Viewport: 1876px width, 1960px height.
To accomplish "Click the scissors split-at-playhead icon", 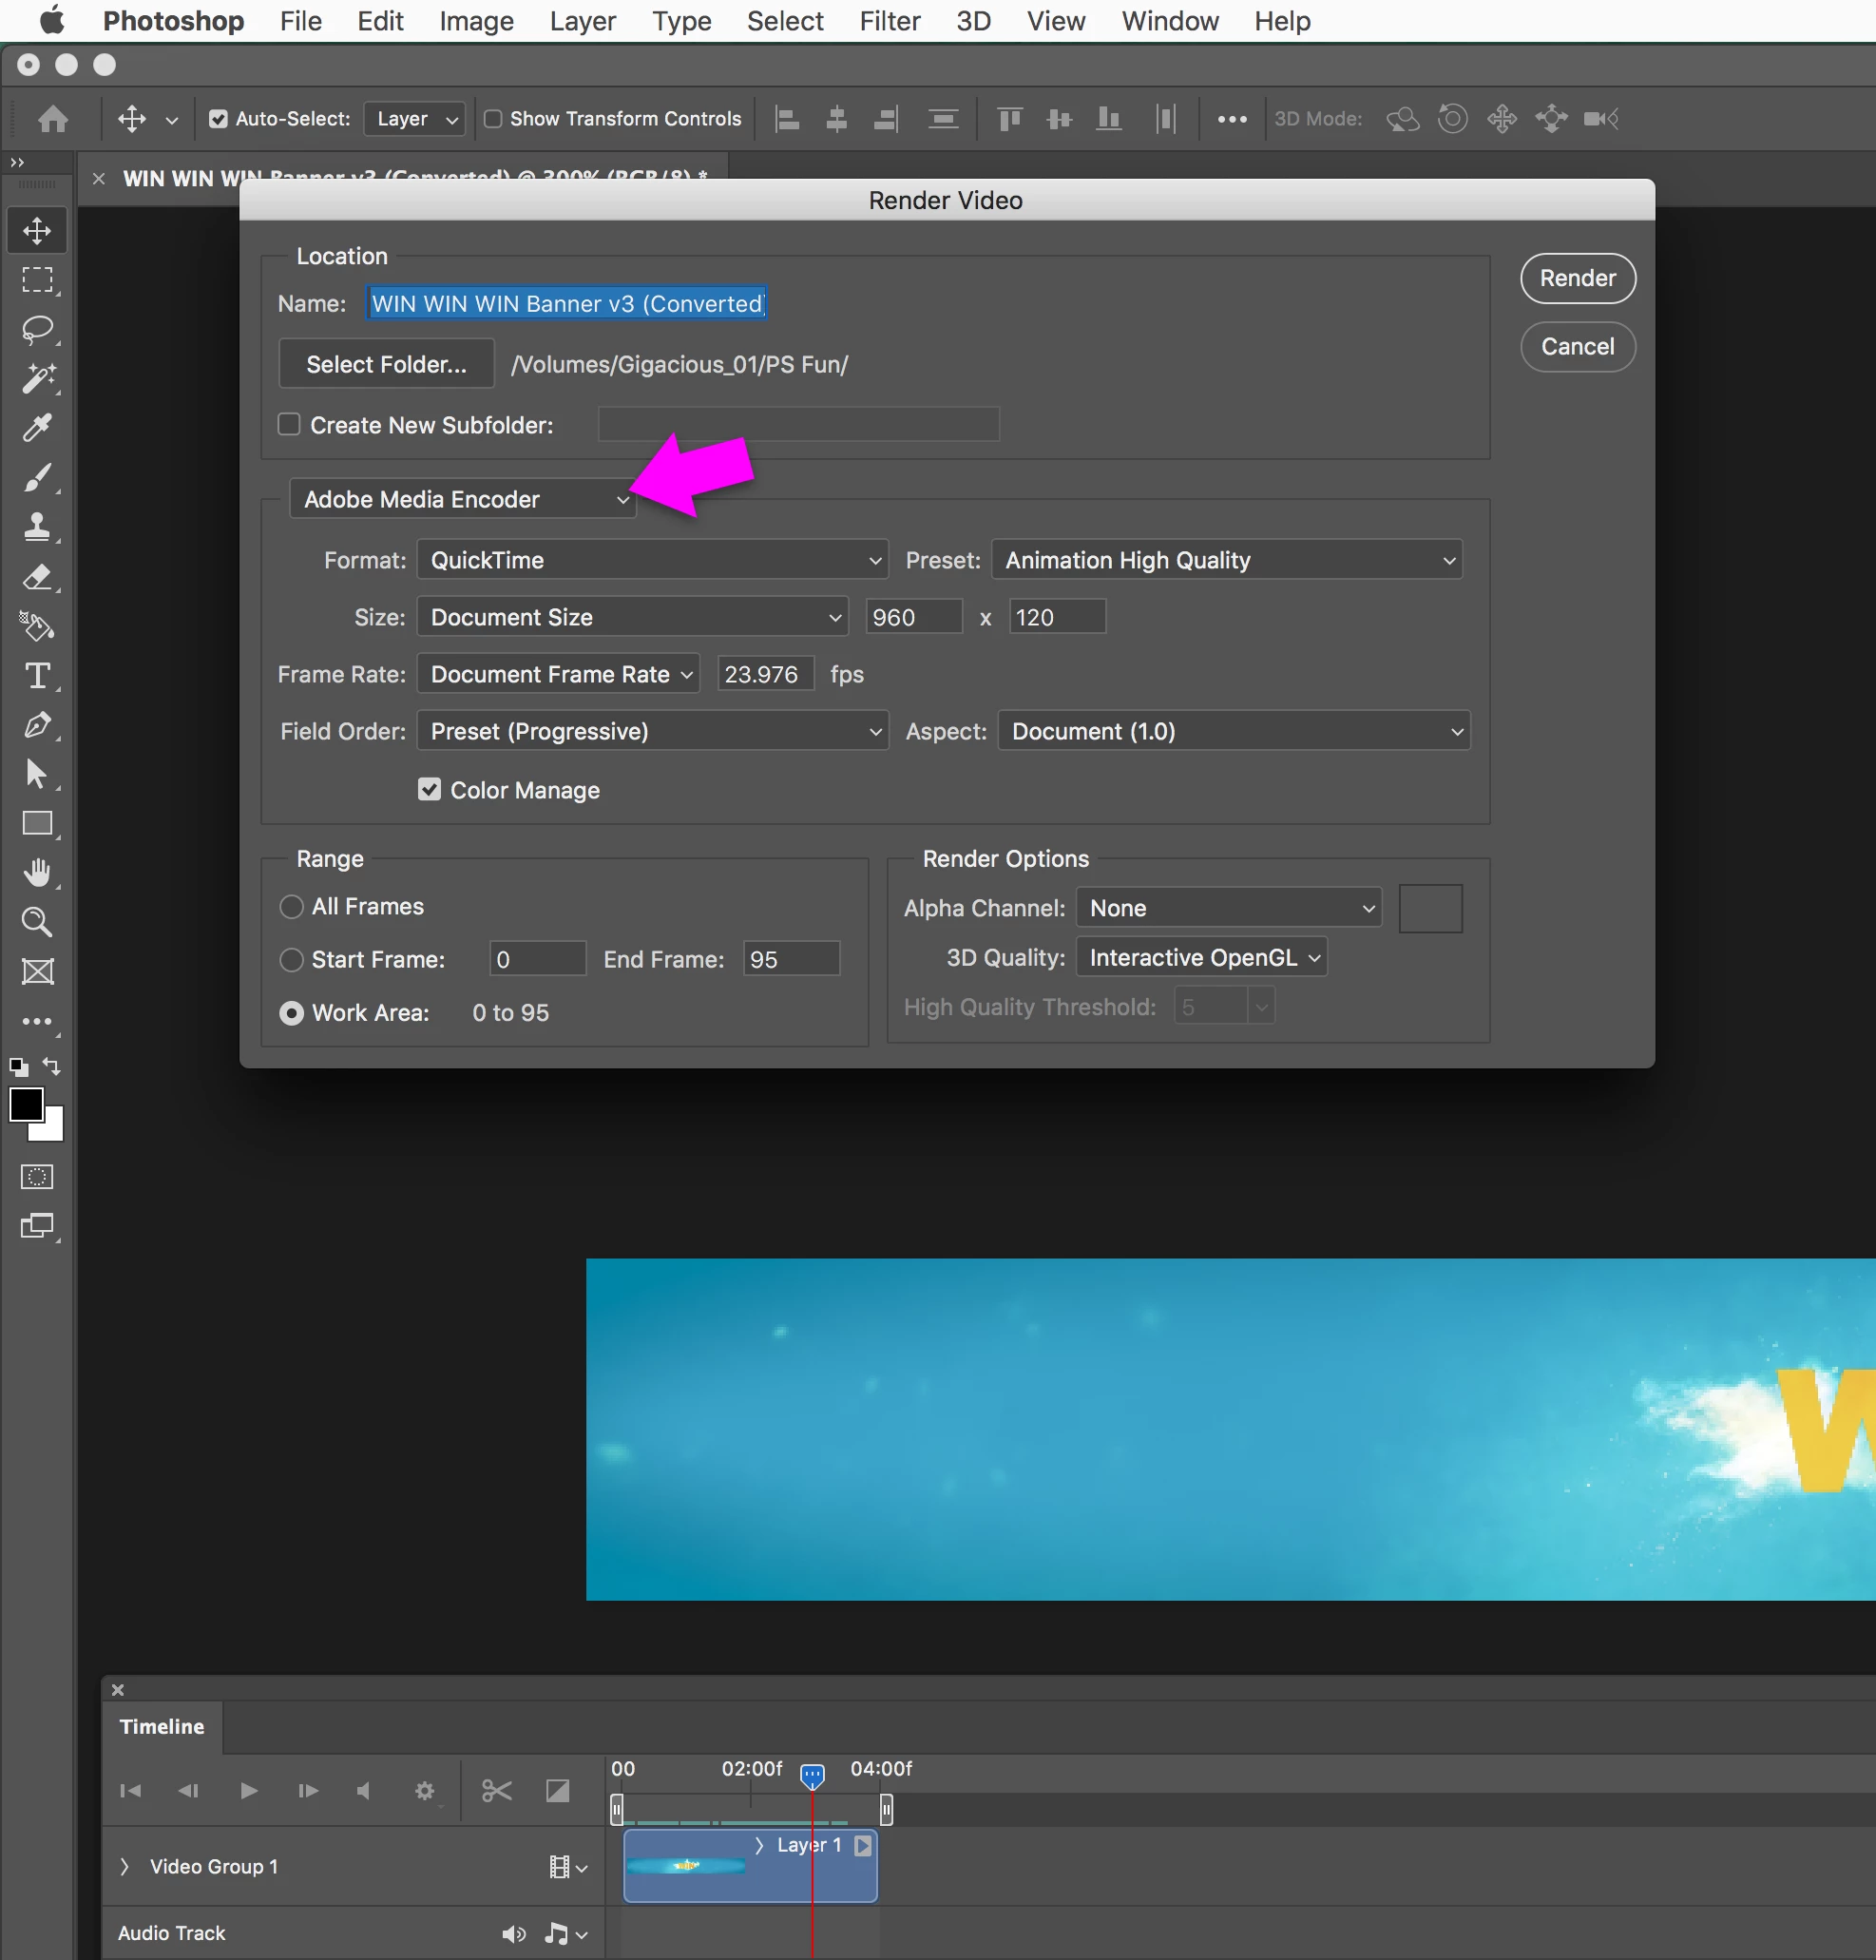I will point(496,1791).
